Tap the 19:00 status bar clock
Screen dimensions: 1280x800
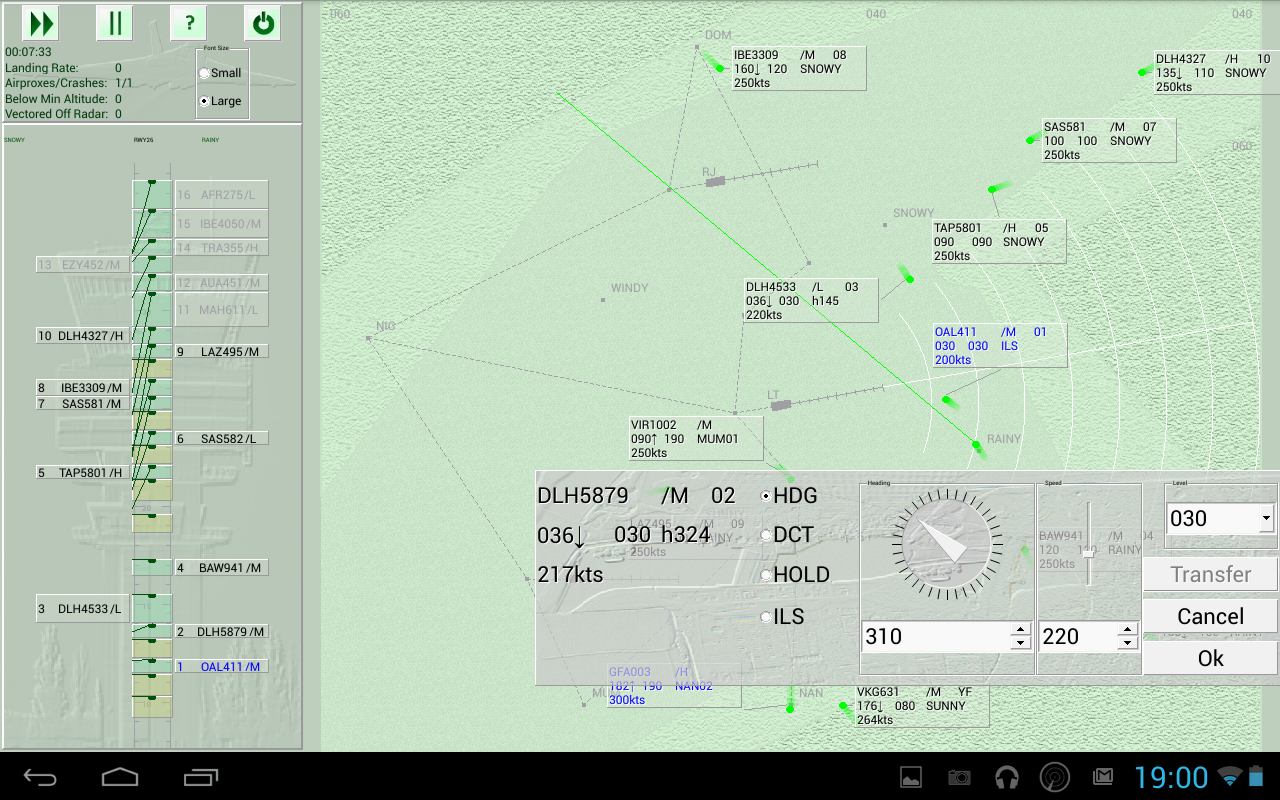tap(1170, 777)
